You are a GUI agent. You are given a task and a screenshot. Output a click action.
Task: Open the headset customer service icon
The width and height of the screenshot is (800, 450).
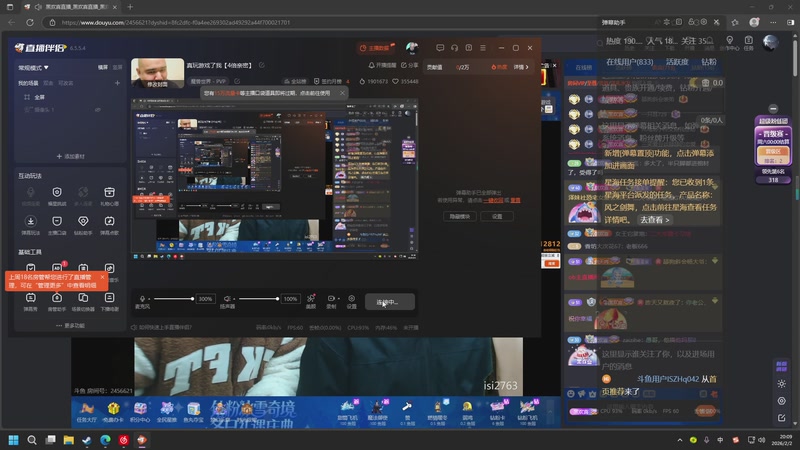[454, 47]
